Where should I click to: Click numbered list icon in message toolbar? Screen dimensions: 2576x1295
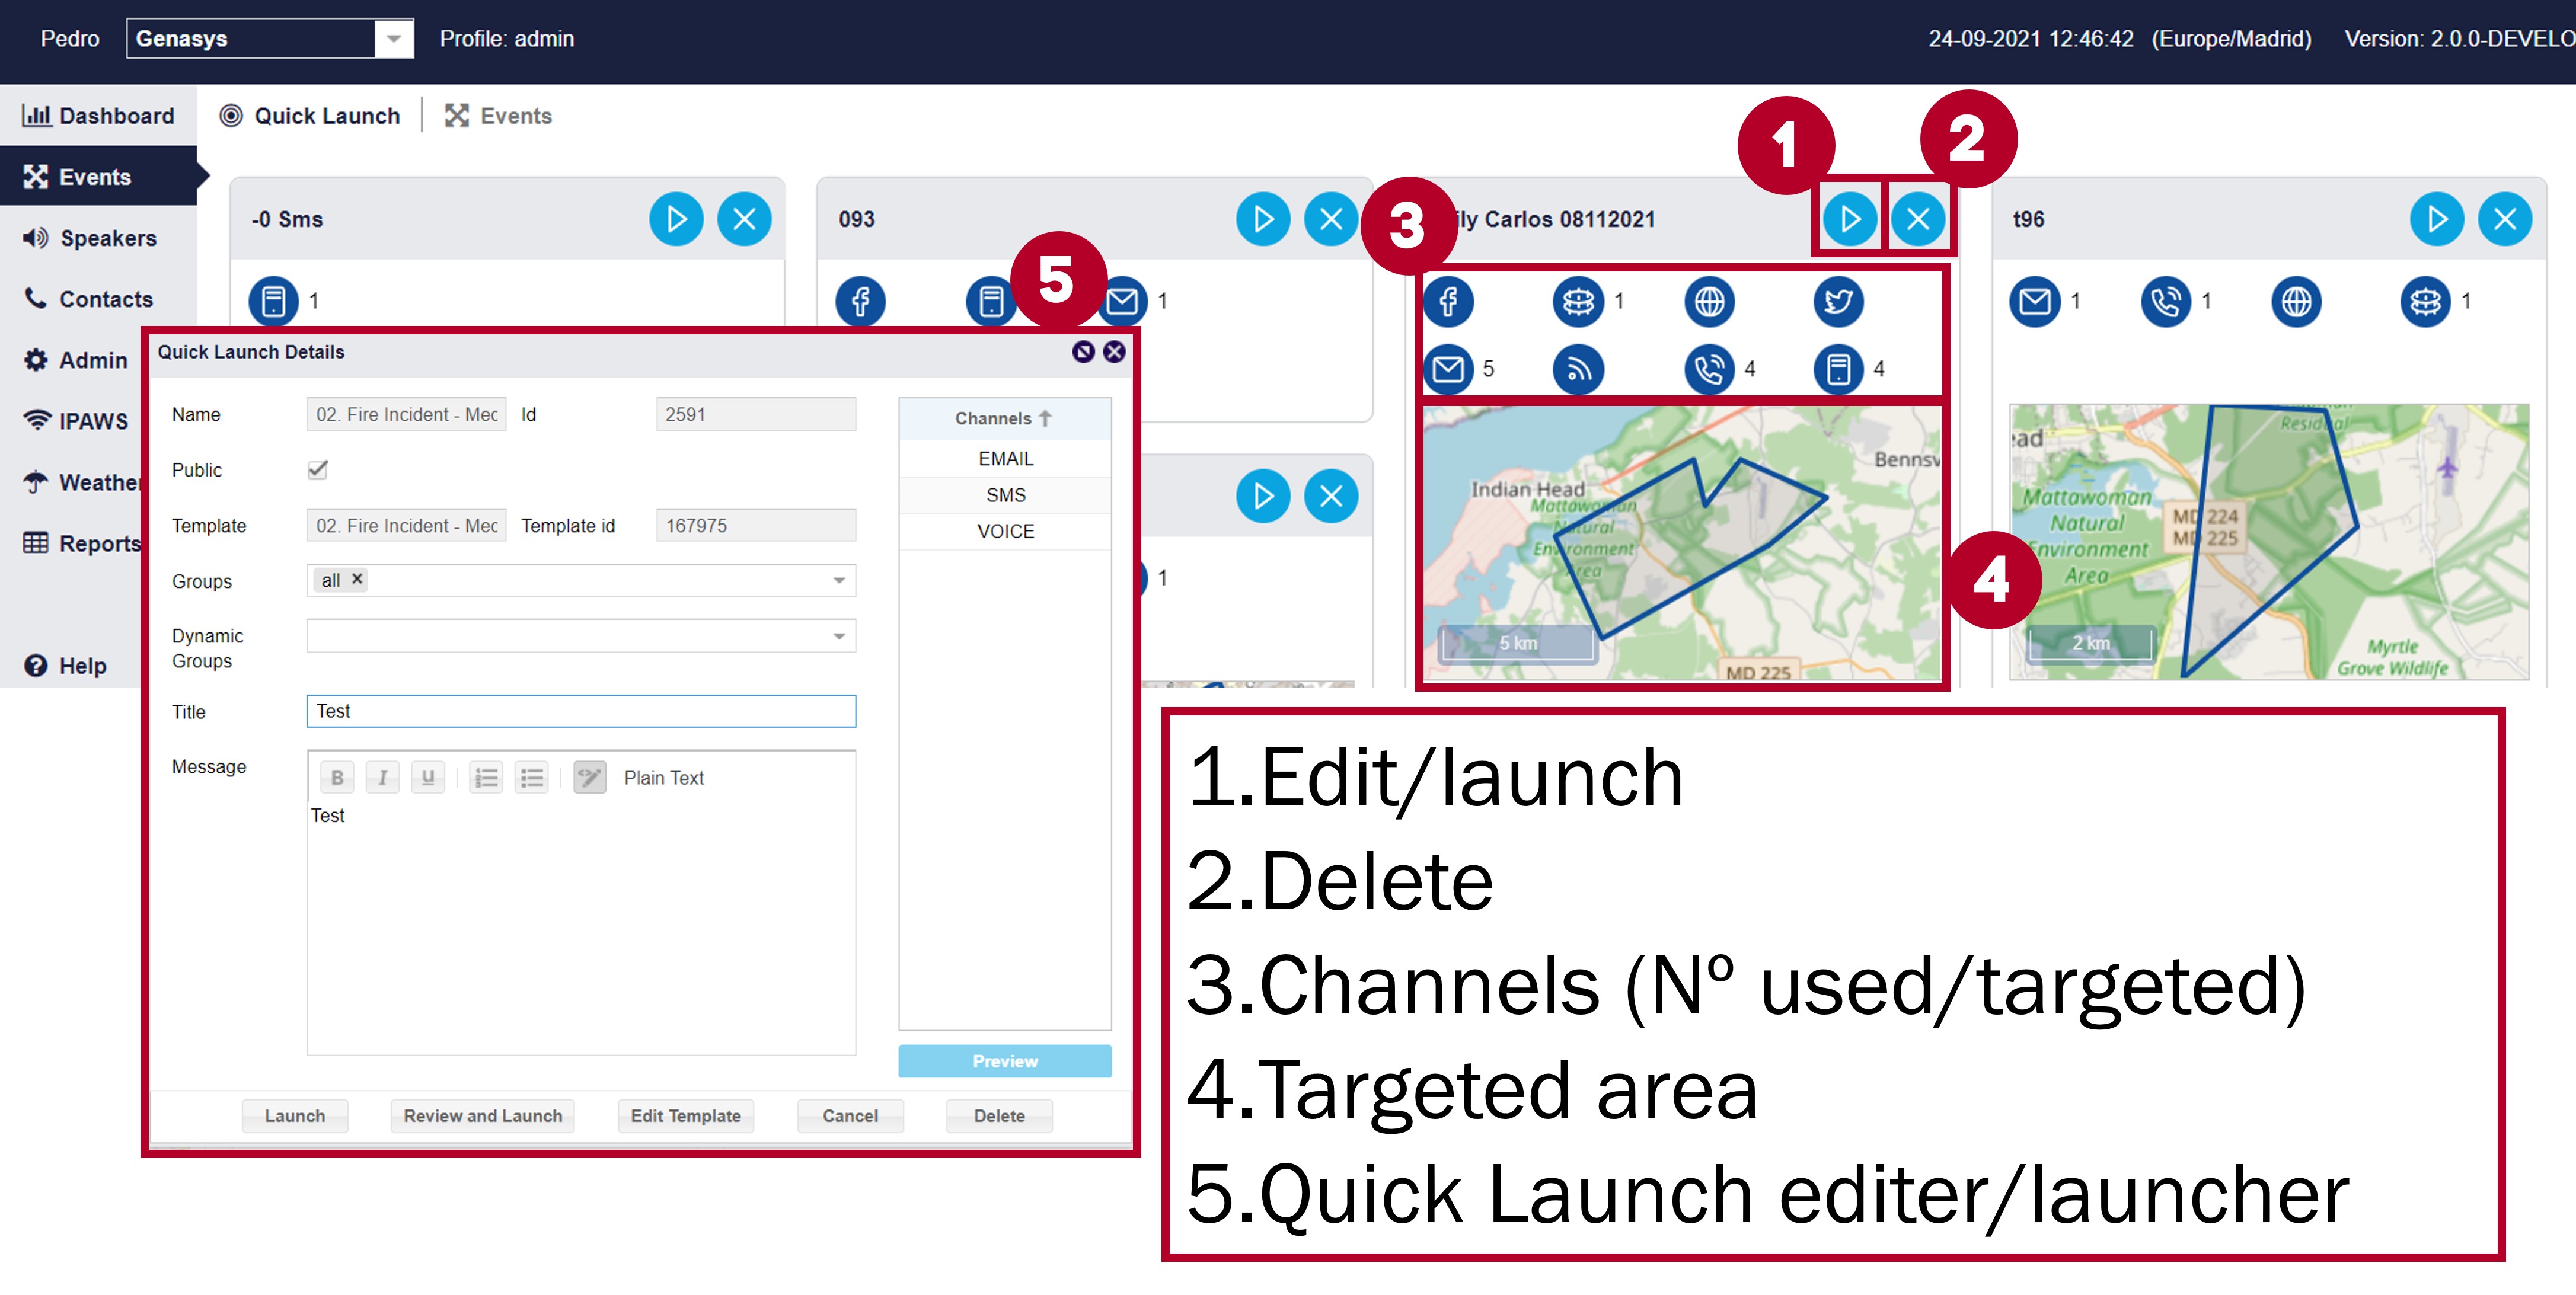tap(486, 777)
